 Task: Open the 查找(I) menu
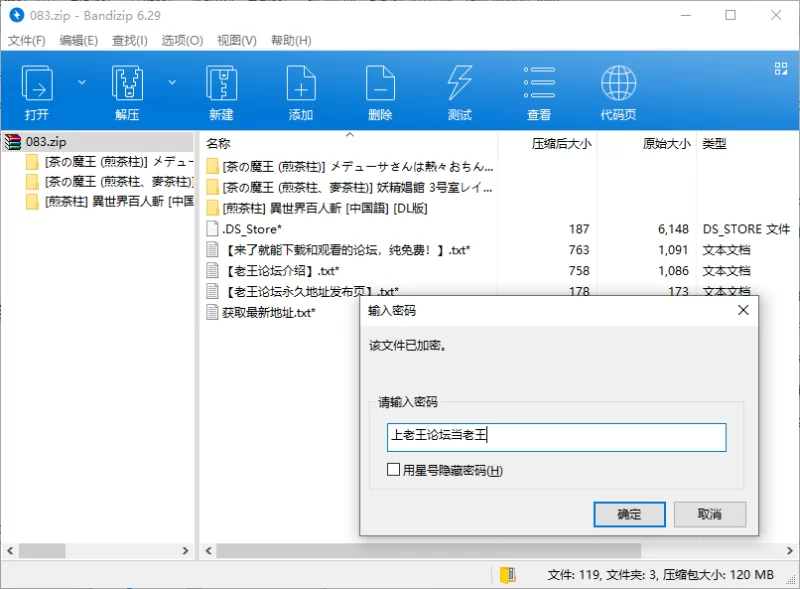pyautogui.click(x=130, y=40)
